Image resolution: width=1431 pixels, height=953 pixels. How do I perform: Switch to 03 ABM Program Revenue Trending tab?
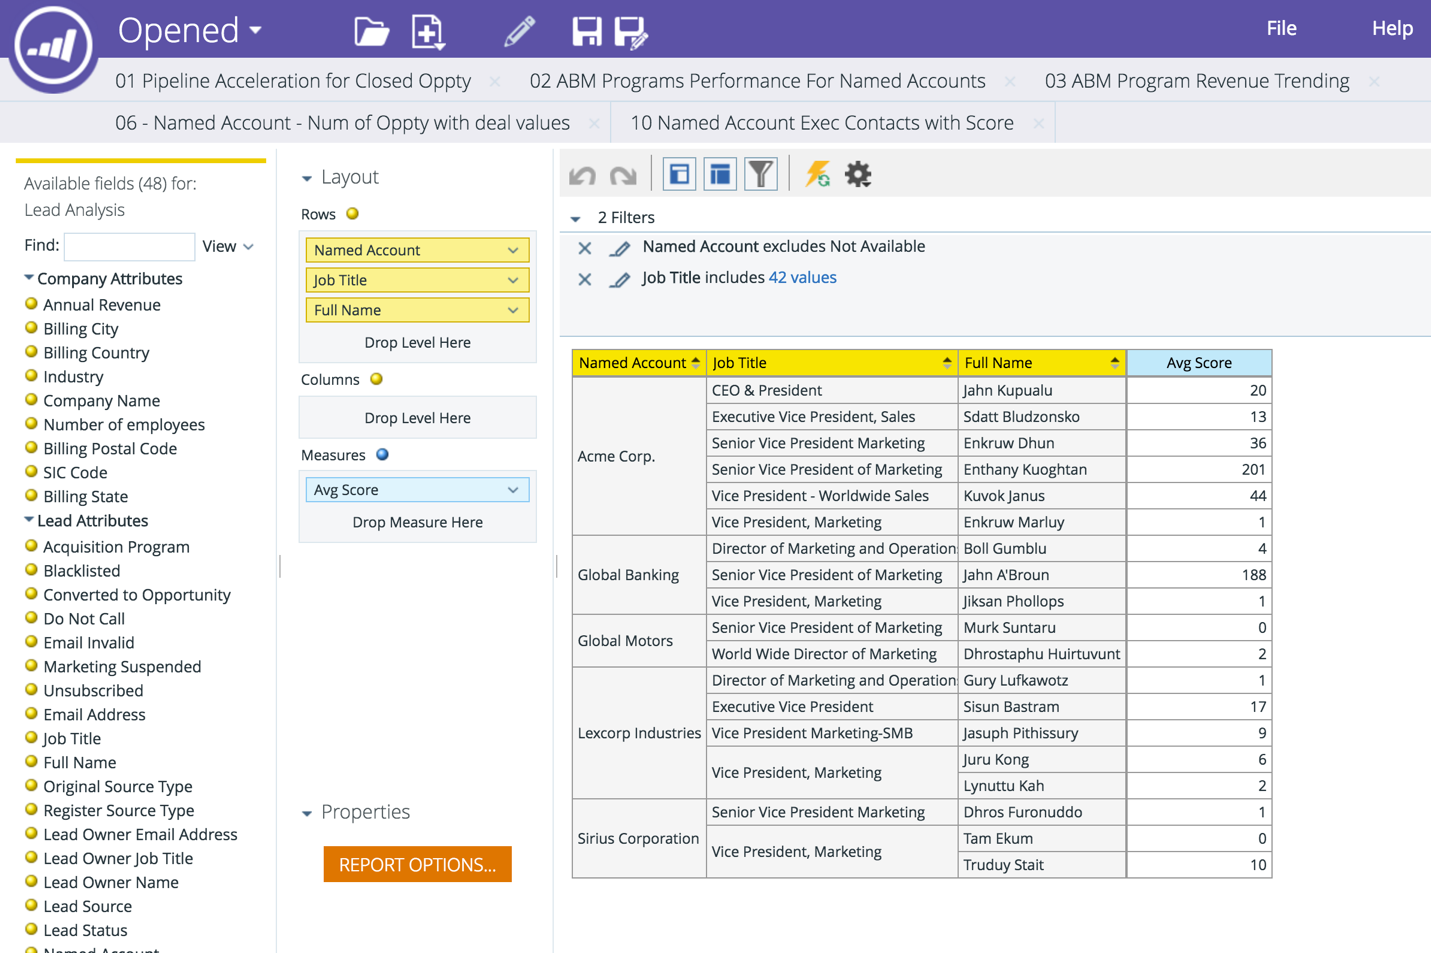tap(1196, 81)
